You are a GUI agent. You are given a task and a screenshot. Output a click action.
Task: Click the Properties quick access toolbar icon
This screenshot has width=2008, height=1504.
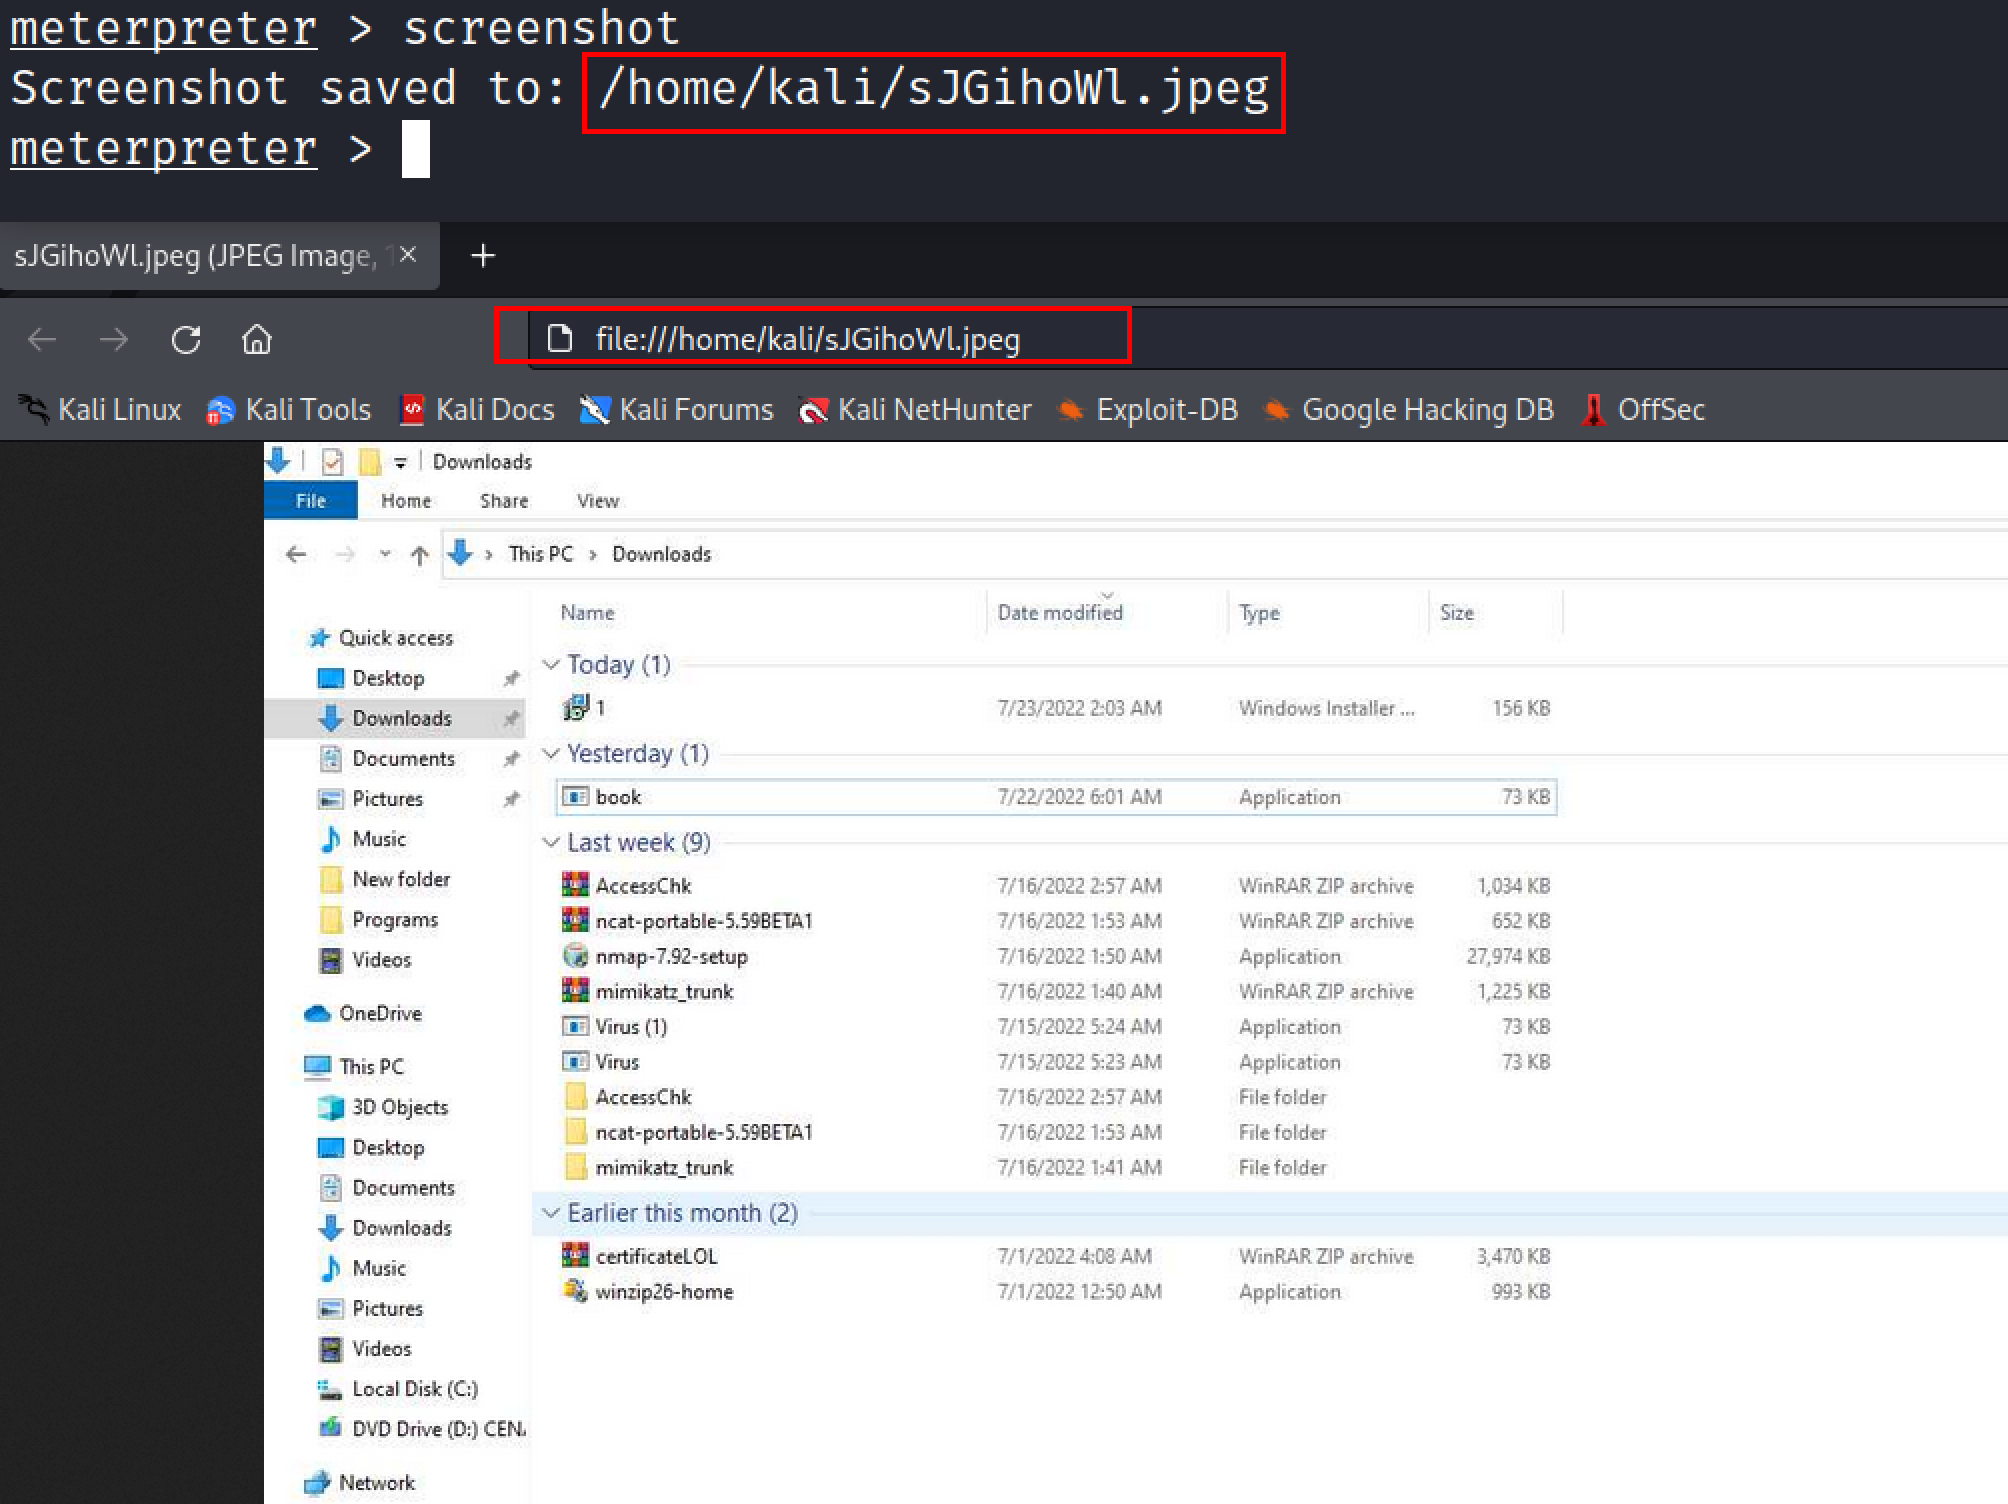coord(332,462)
